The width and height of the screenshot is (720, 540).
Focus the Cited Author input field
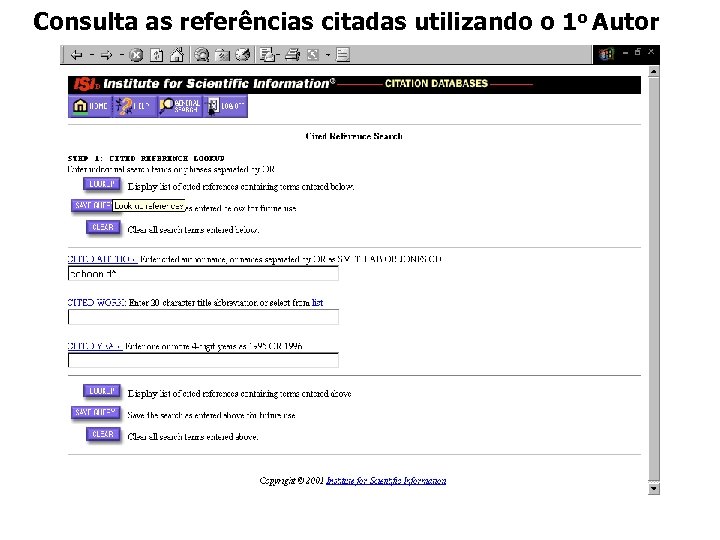click(203, 274)
